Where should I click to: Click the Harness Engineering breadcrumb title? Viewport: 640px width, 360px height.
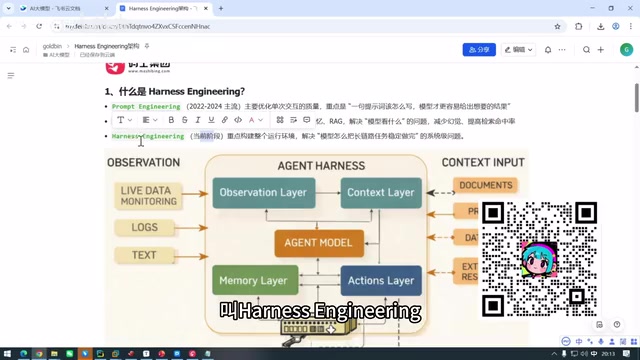[107, 46]
